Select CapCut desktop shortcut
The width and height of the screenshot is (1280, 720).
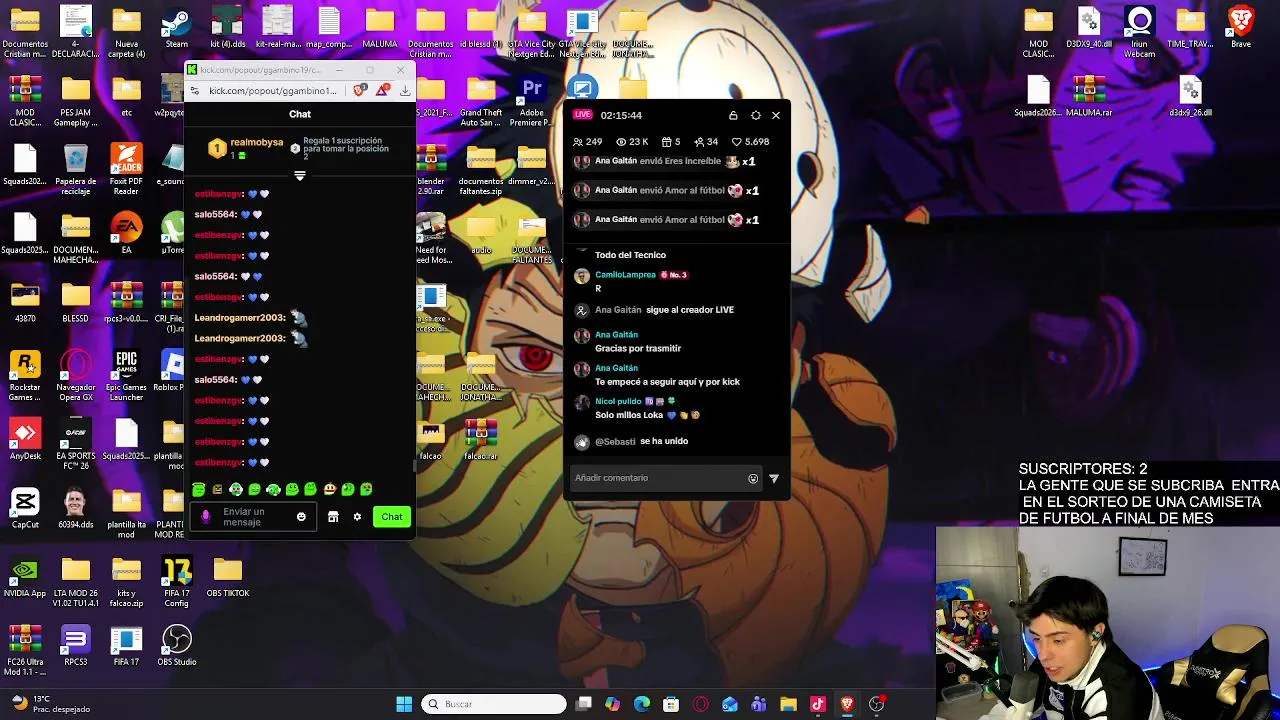pos(25,509)
